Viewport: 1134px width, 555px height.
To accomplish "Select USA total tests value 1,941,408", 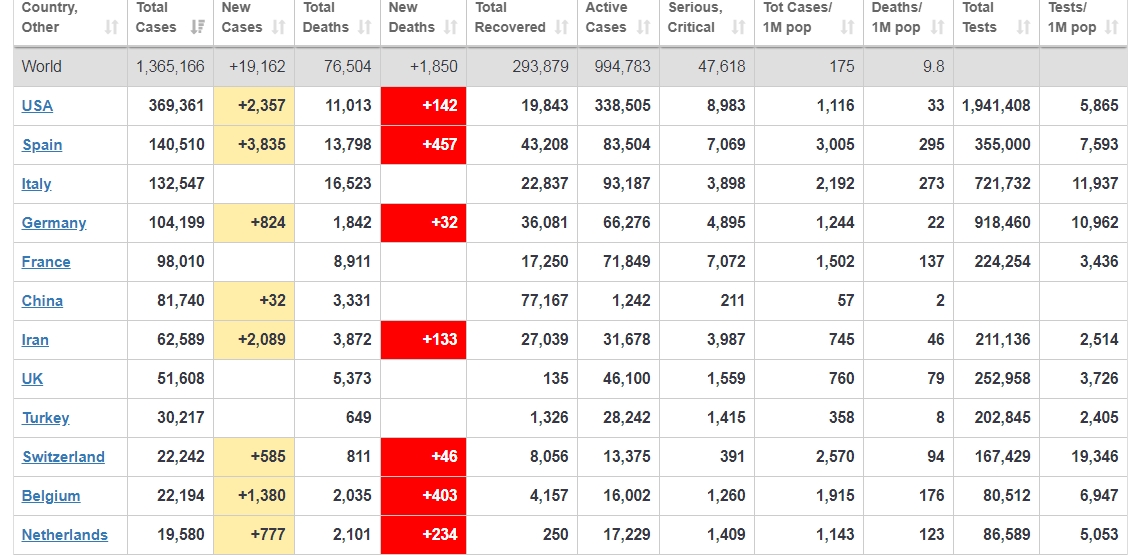I will point(996,106).
